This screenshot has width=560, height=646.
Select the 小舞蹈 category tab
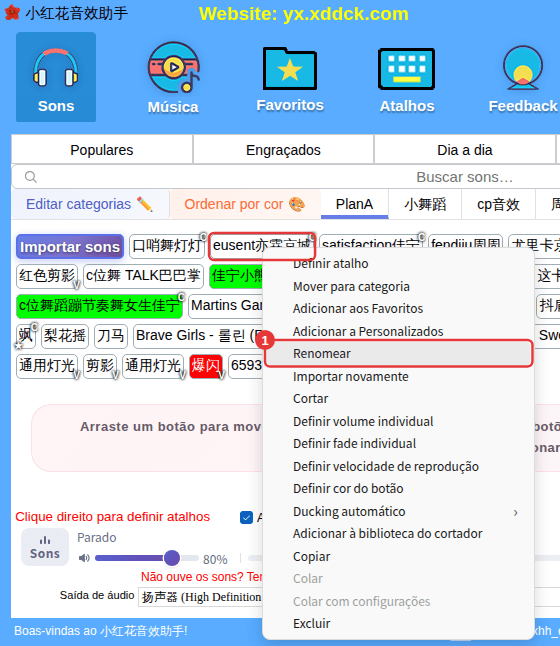(425, 204)
